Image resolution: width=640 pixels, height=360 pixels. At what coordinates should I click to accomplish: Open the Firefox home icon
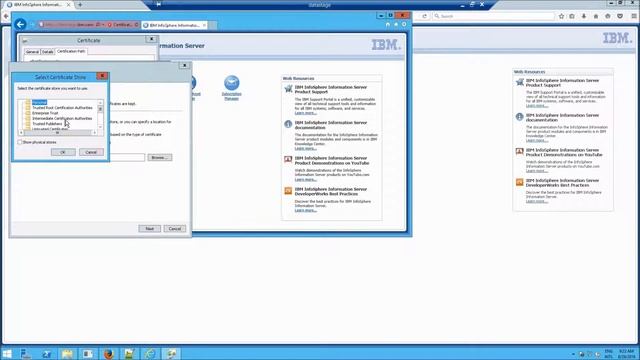click(x=596, y=16)
